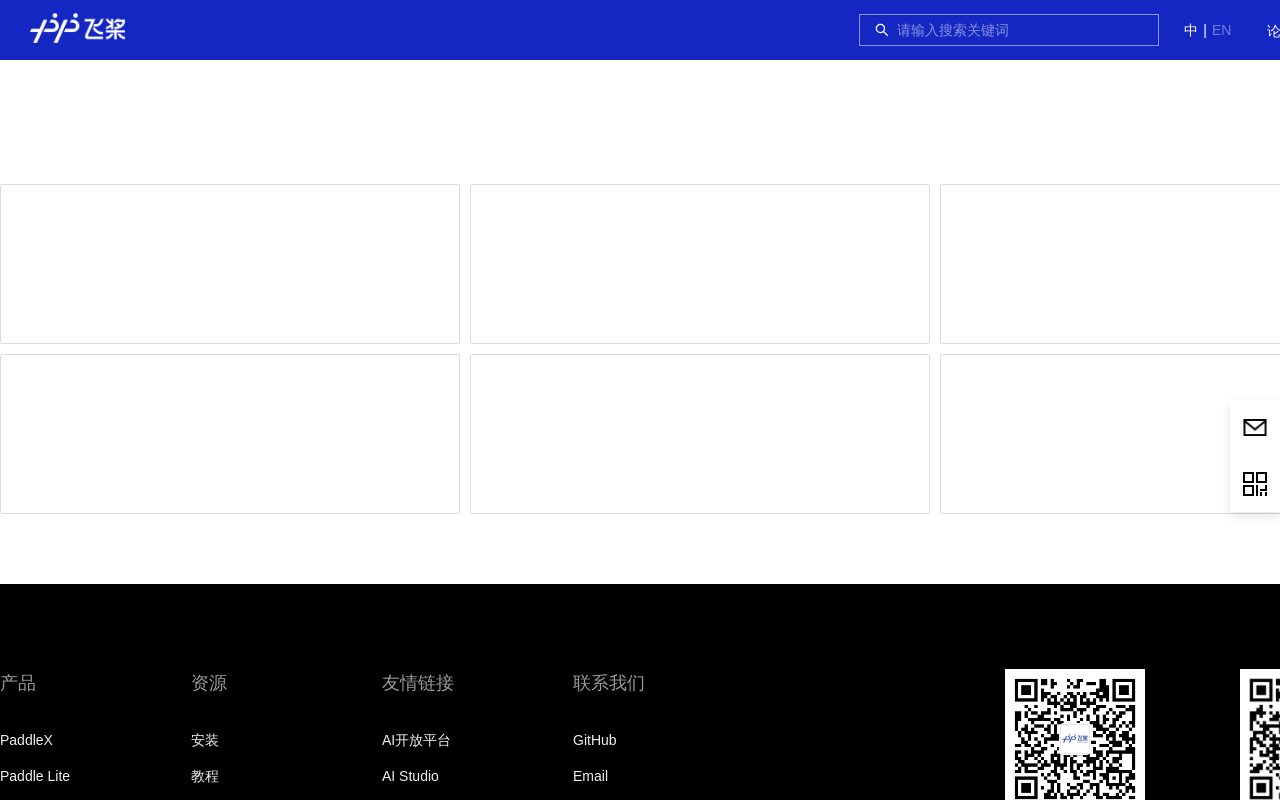Click the 产品 footer heading
Image resolution: width=1280 pixels, height=800 pixels.
tap(18, 683)
